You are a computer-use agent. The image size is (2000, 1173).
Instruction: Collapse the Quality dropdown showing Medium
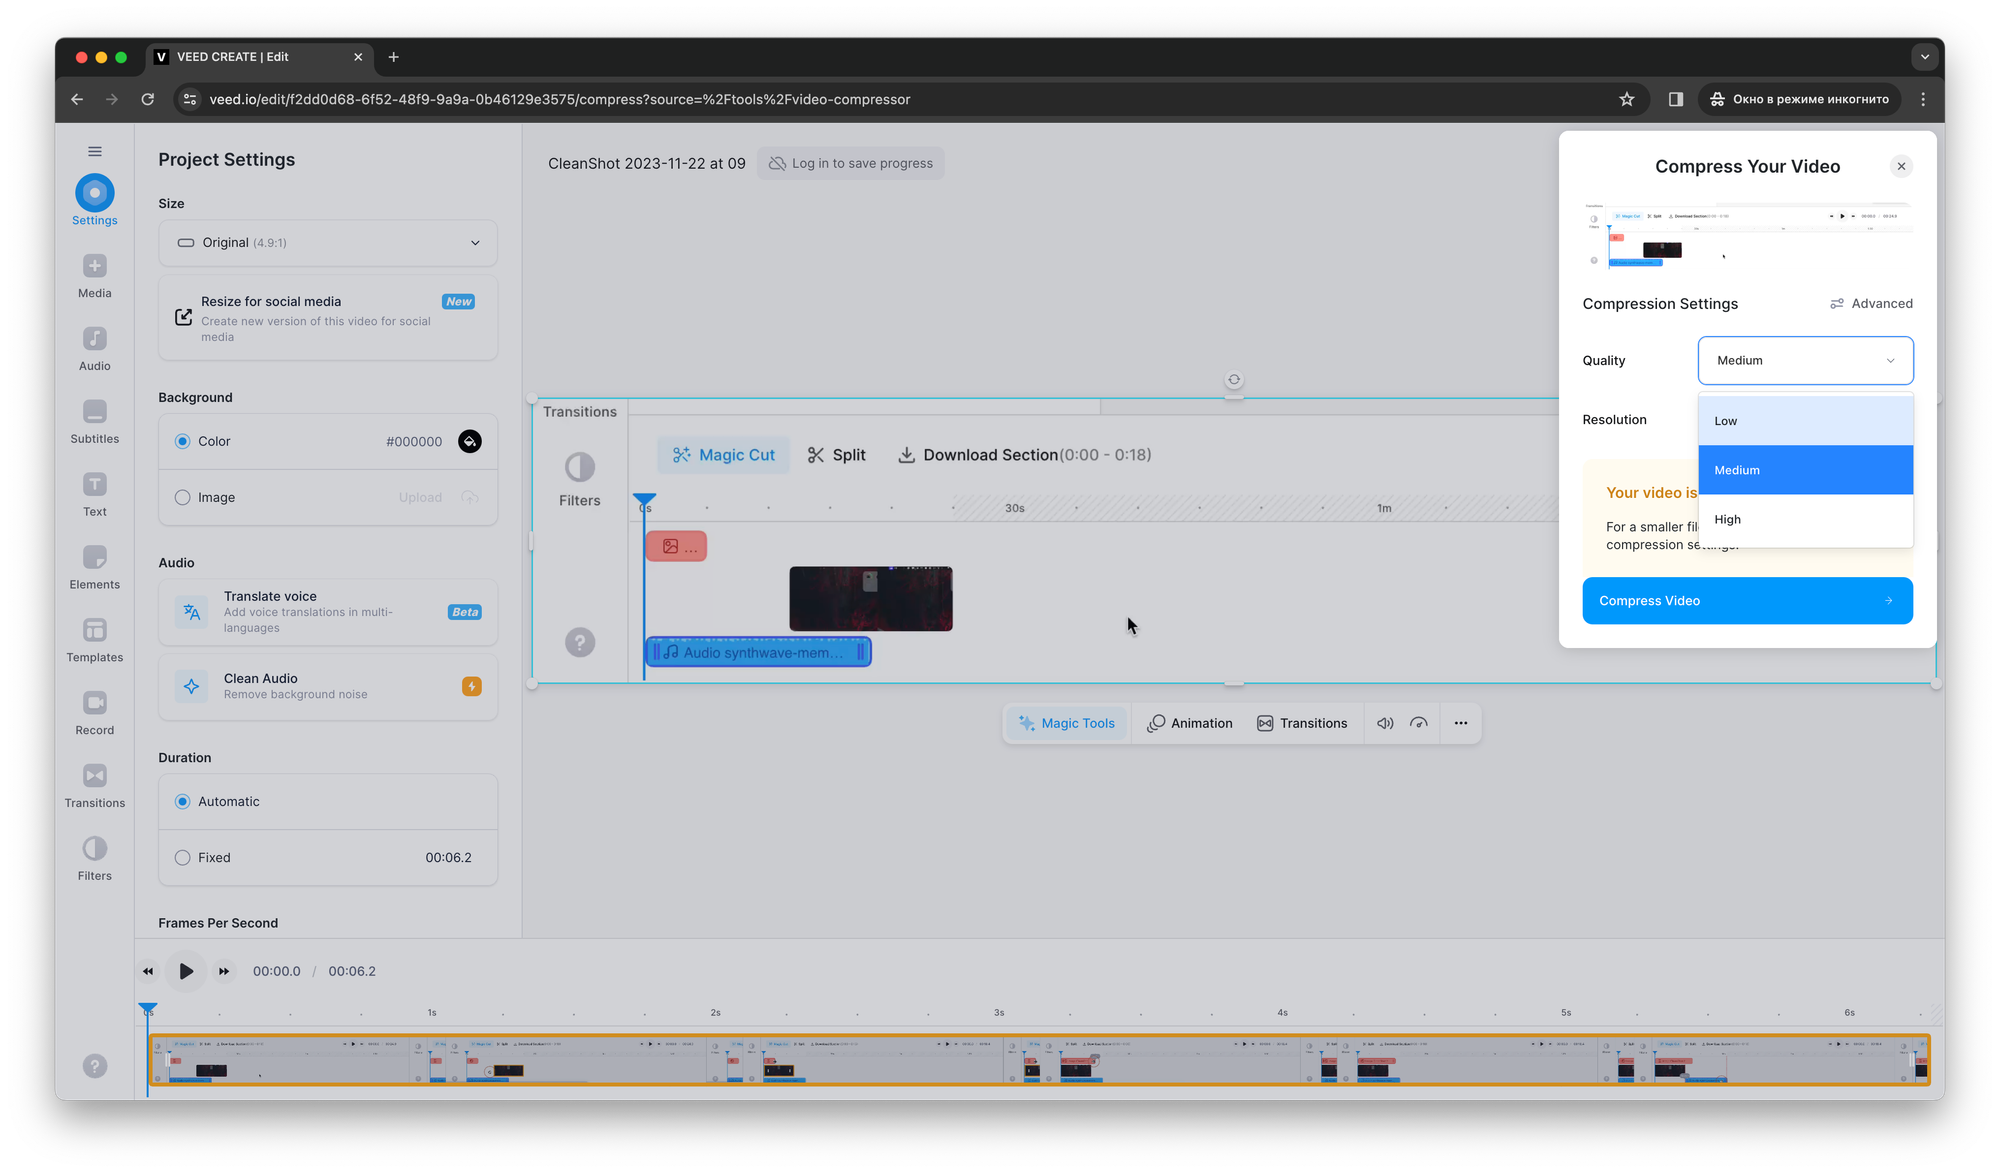point(1805,360)
